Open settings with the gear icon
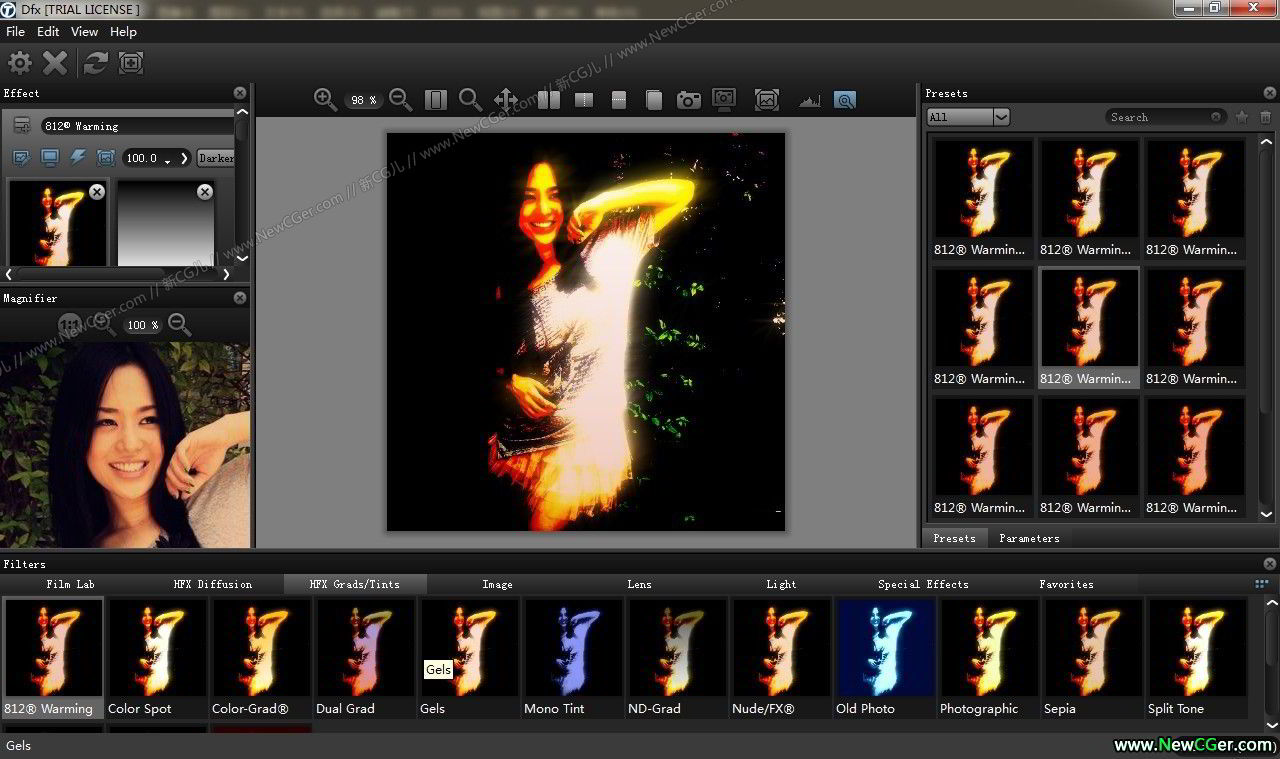The image size is (1280, 759). coord(20,64)
